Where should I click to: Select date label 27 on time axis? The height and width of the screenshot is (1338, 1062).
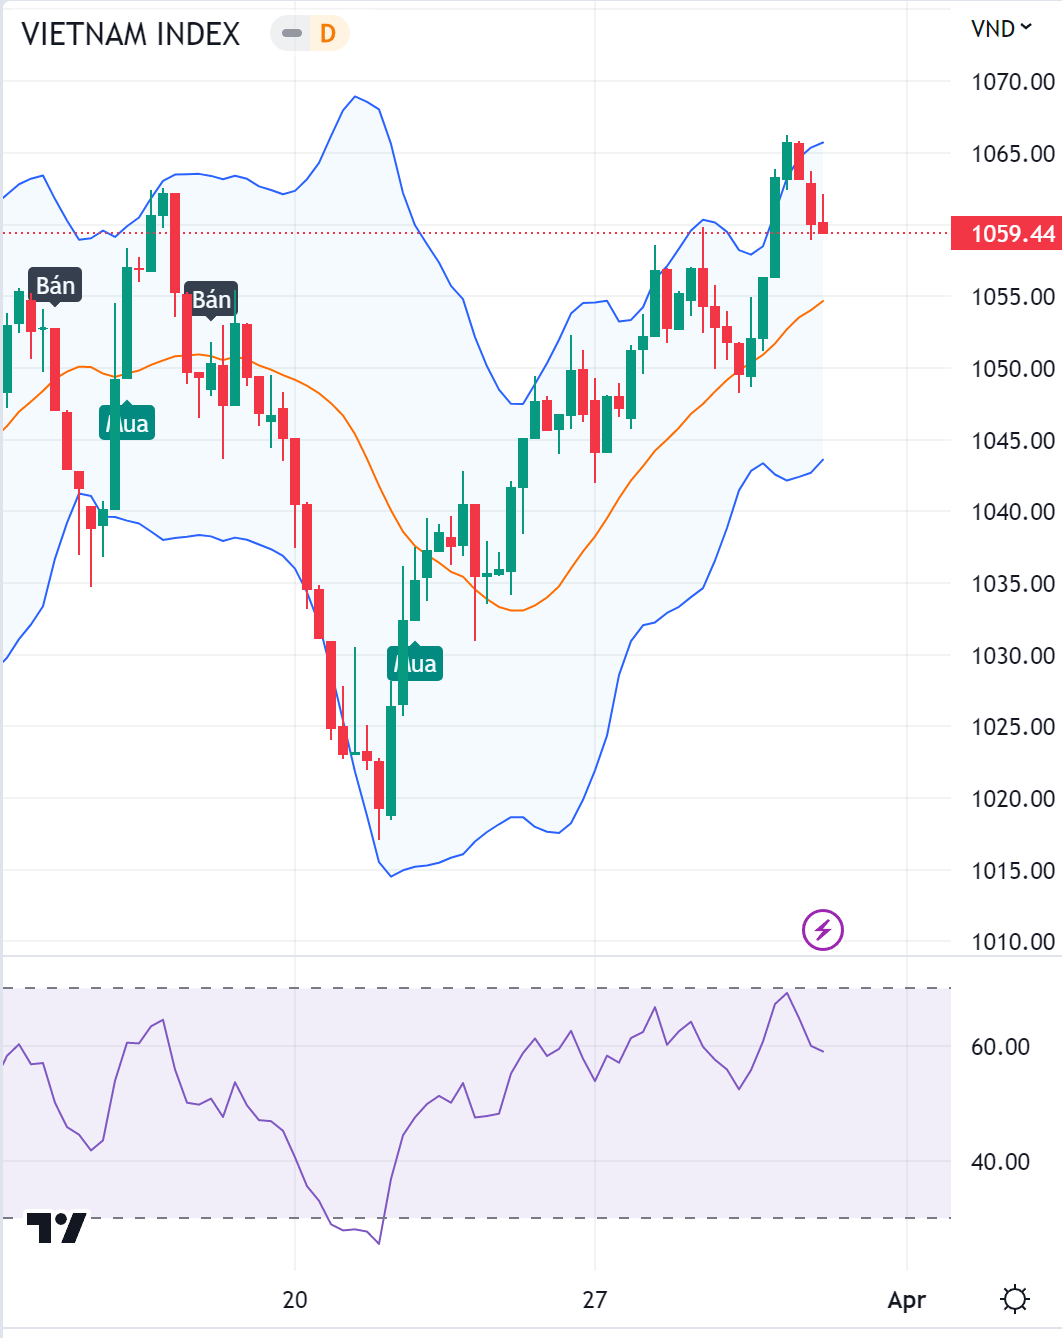(595, 1300)
